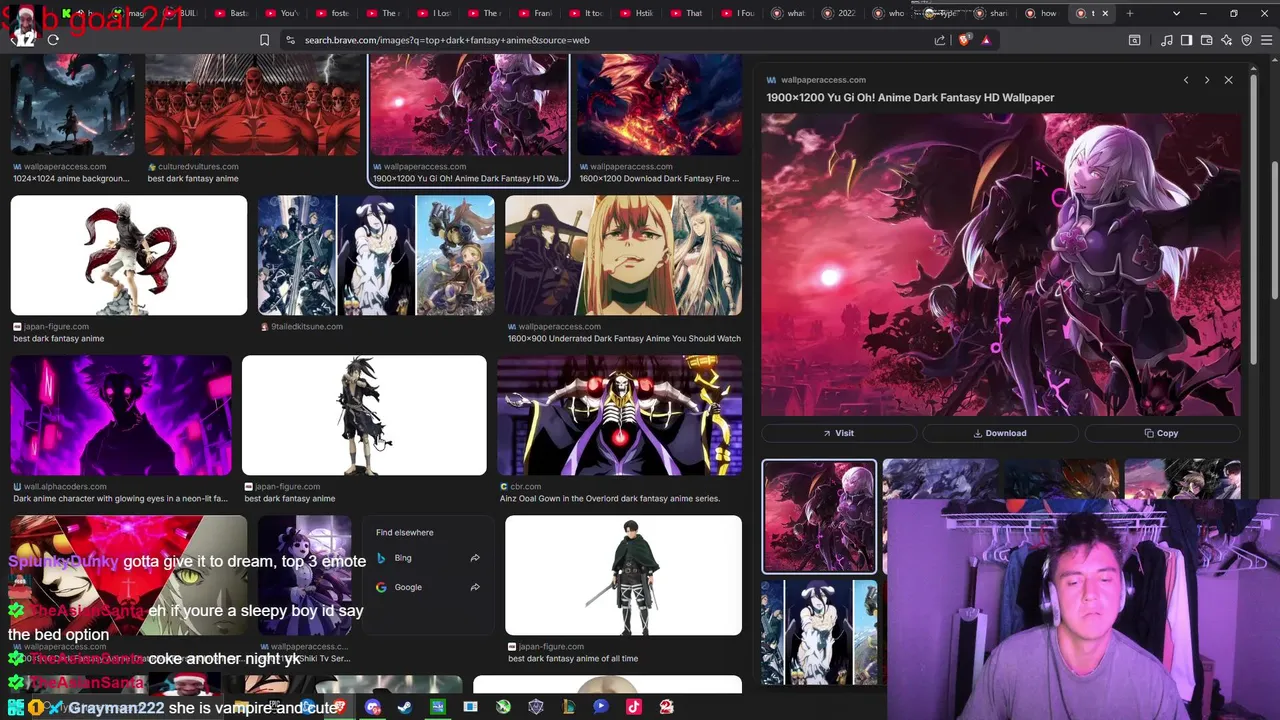The height and width of the screenshot is (720, 1280).
Task: Open Leo AI sparkle icon
Action: coord(1226,40)
